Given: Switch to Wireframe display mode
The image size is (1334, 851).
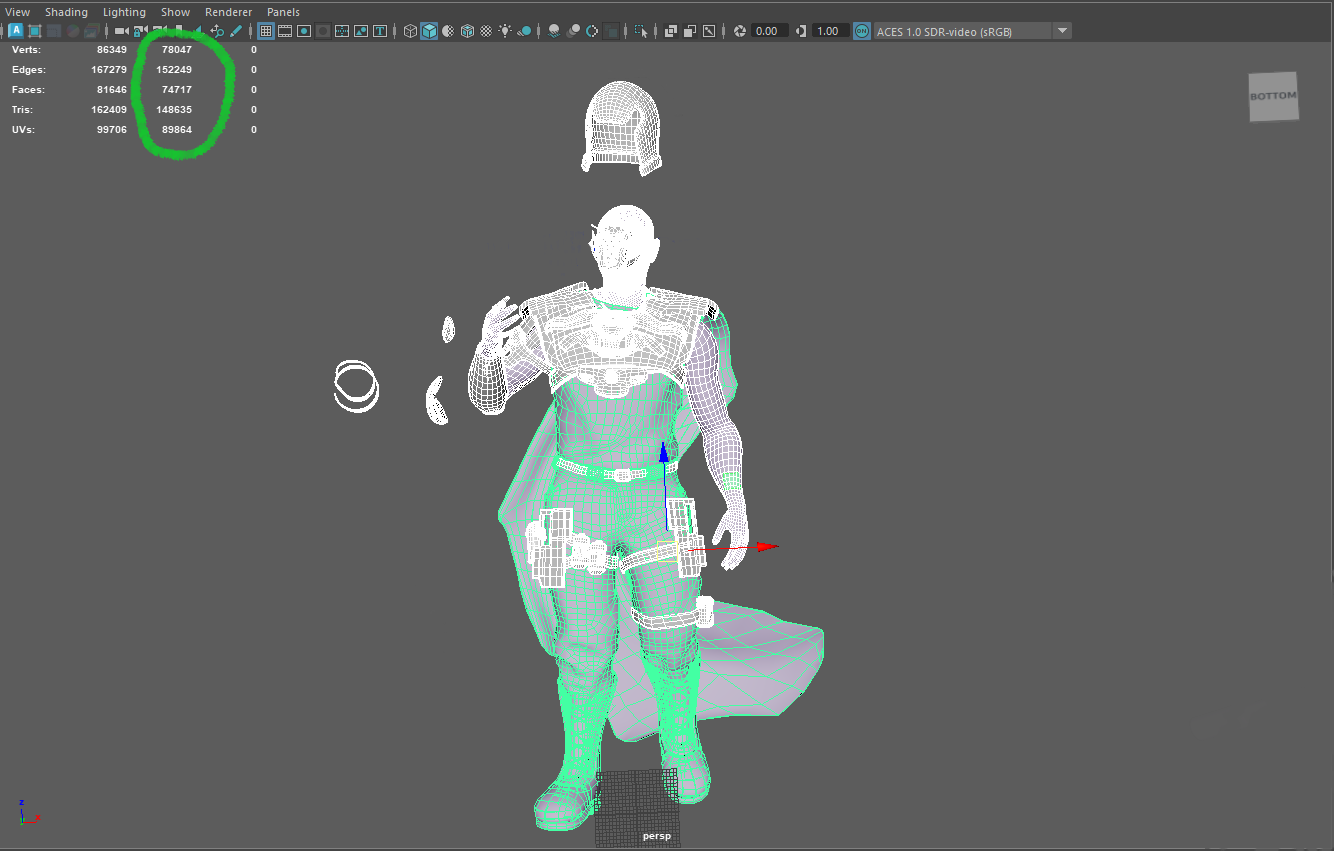Looking at the screenshot, I should pyautogui.click(x=410, y=31).
